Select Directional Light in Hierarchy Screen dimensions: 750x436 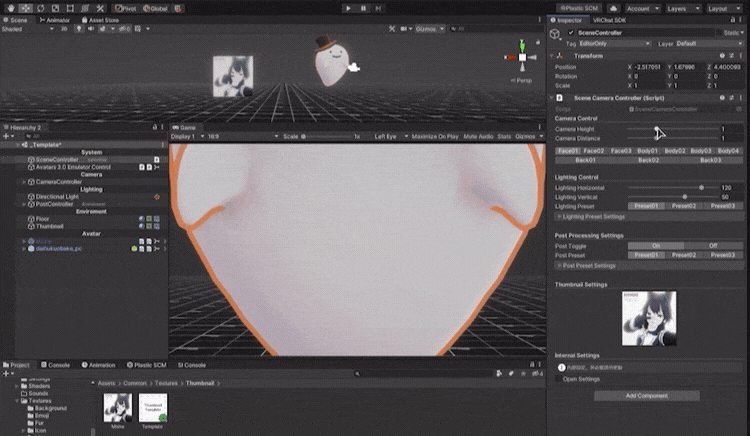(x=57, y=196)
